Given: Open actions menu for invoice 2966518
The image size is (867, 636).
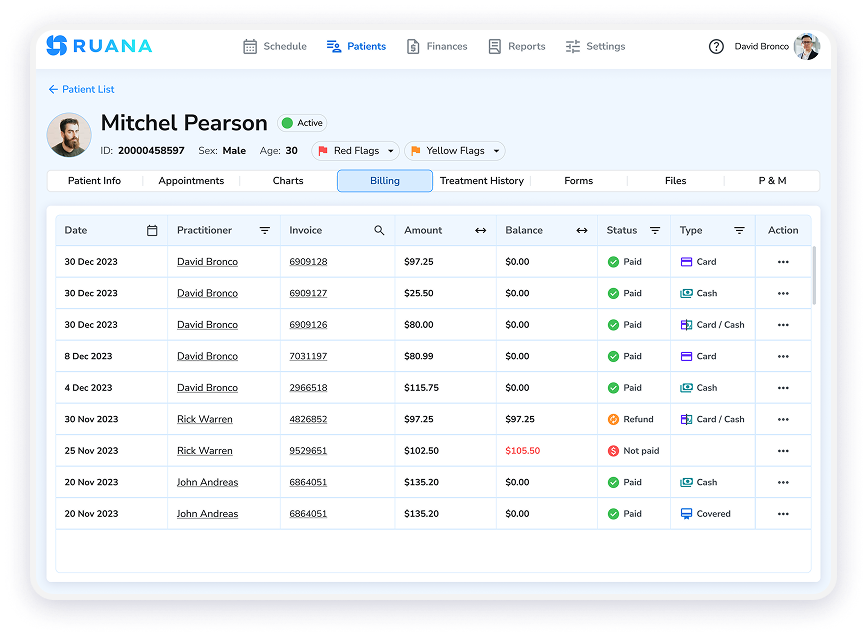Looking at the screenshot, I should tap(783, 388).
